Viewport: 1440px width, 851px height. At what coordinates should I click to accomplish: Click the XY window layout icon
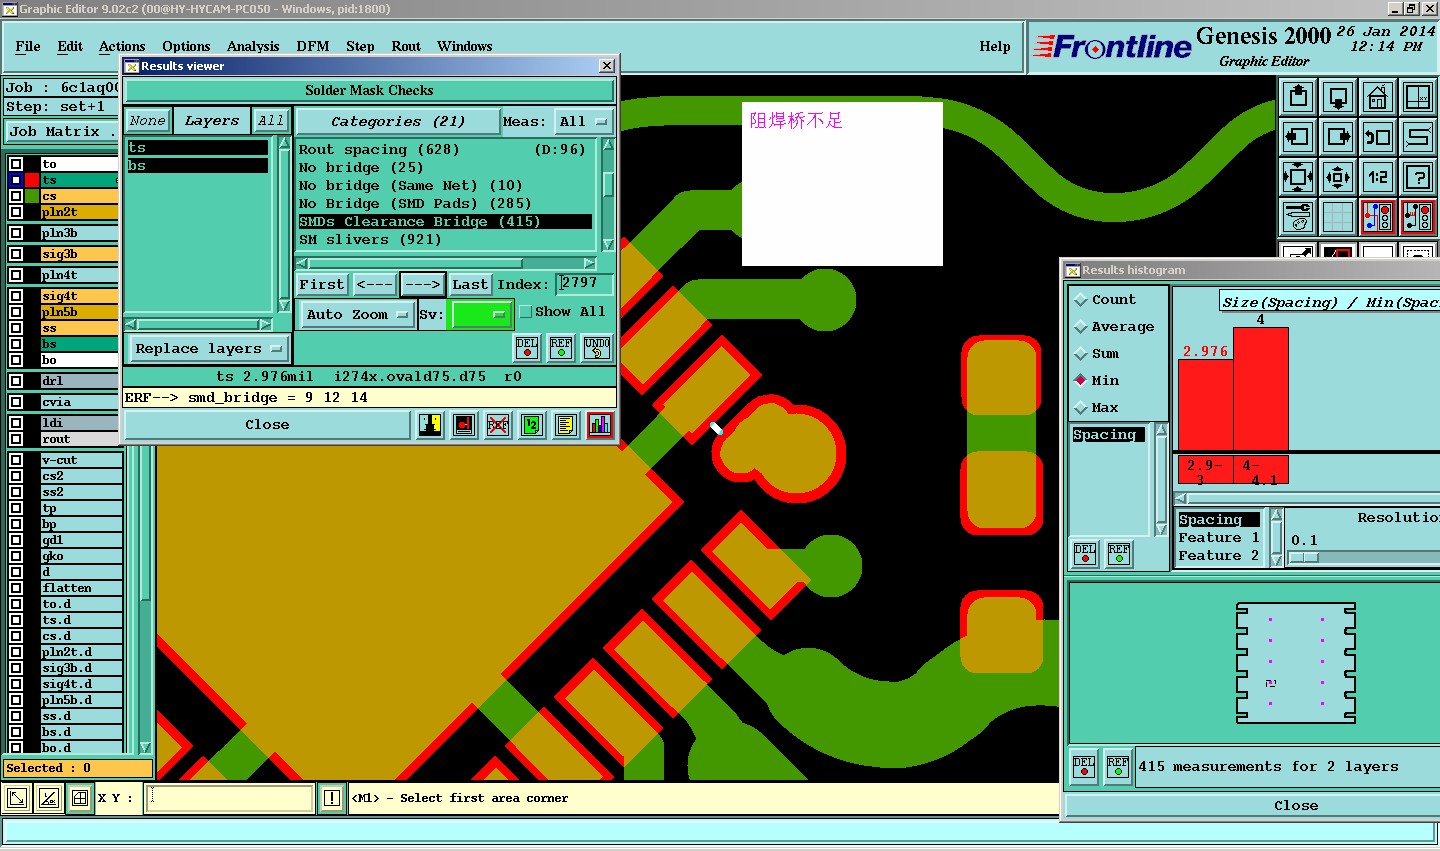tap(1418, 97)
